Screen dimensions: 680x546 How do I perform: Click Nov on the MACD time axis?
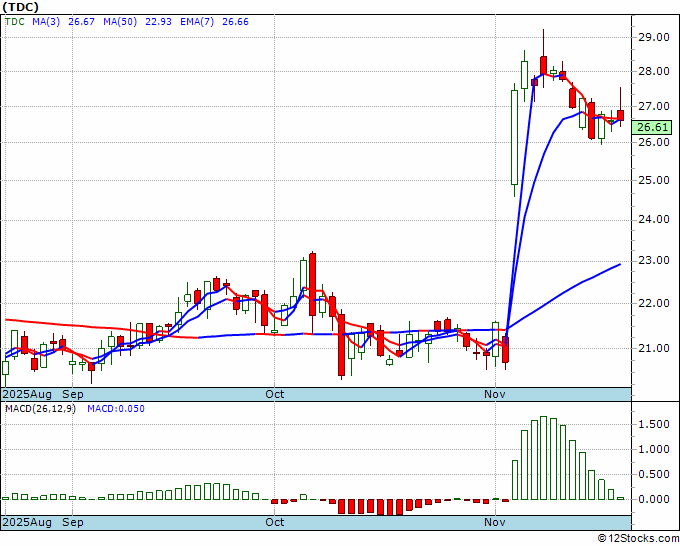pos(495,522)
